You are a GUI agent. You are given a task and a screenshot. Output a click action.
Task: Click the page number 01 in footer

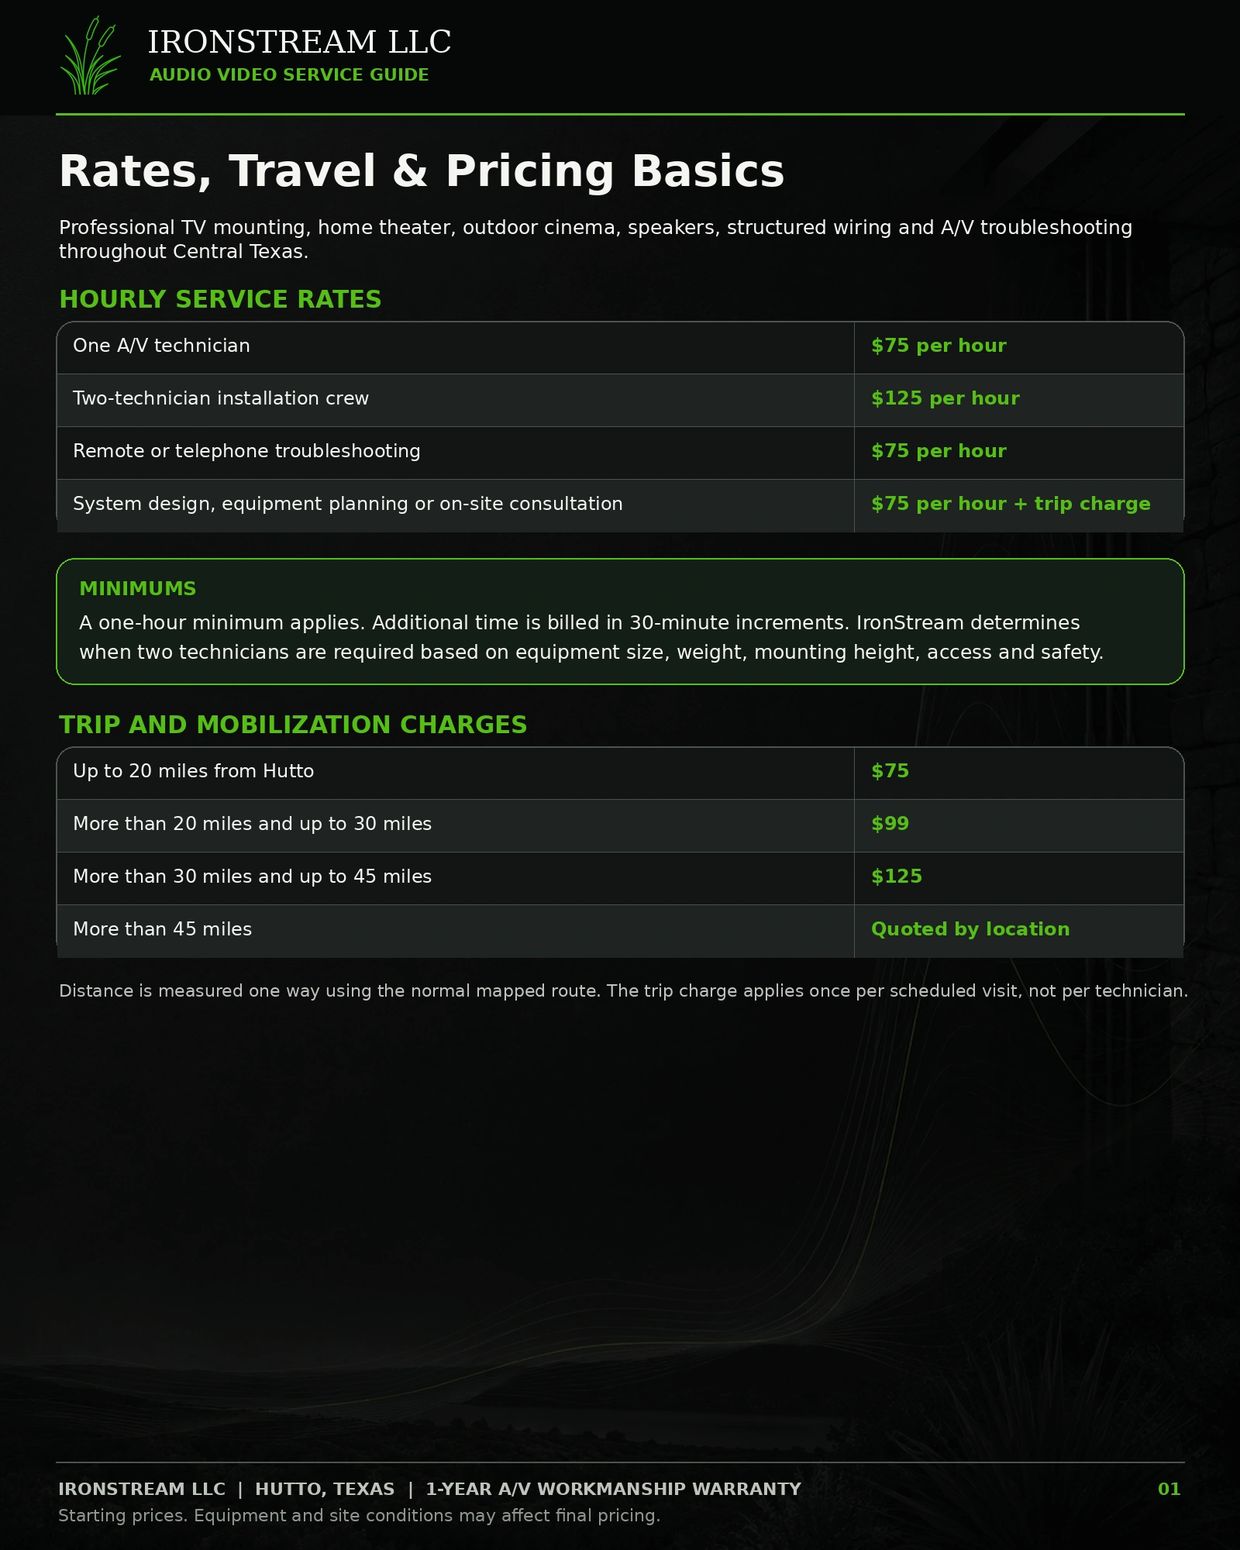(x=1169, y=1489)
